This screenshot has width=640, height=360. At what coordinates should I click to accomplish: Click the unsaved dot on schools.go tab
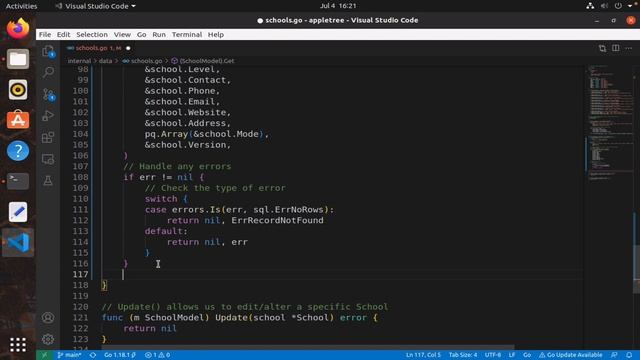coord(128,48)
